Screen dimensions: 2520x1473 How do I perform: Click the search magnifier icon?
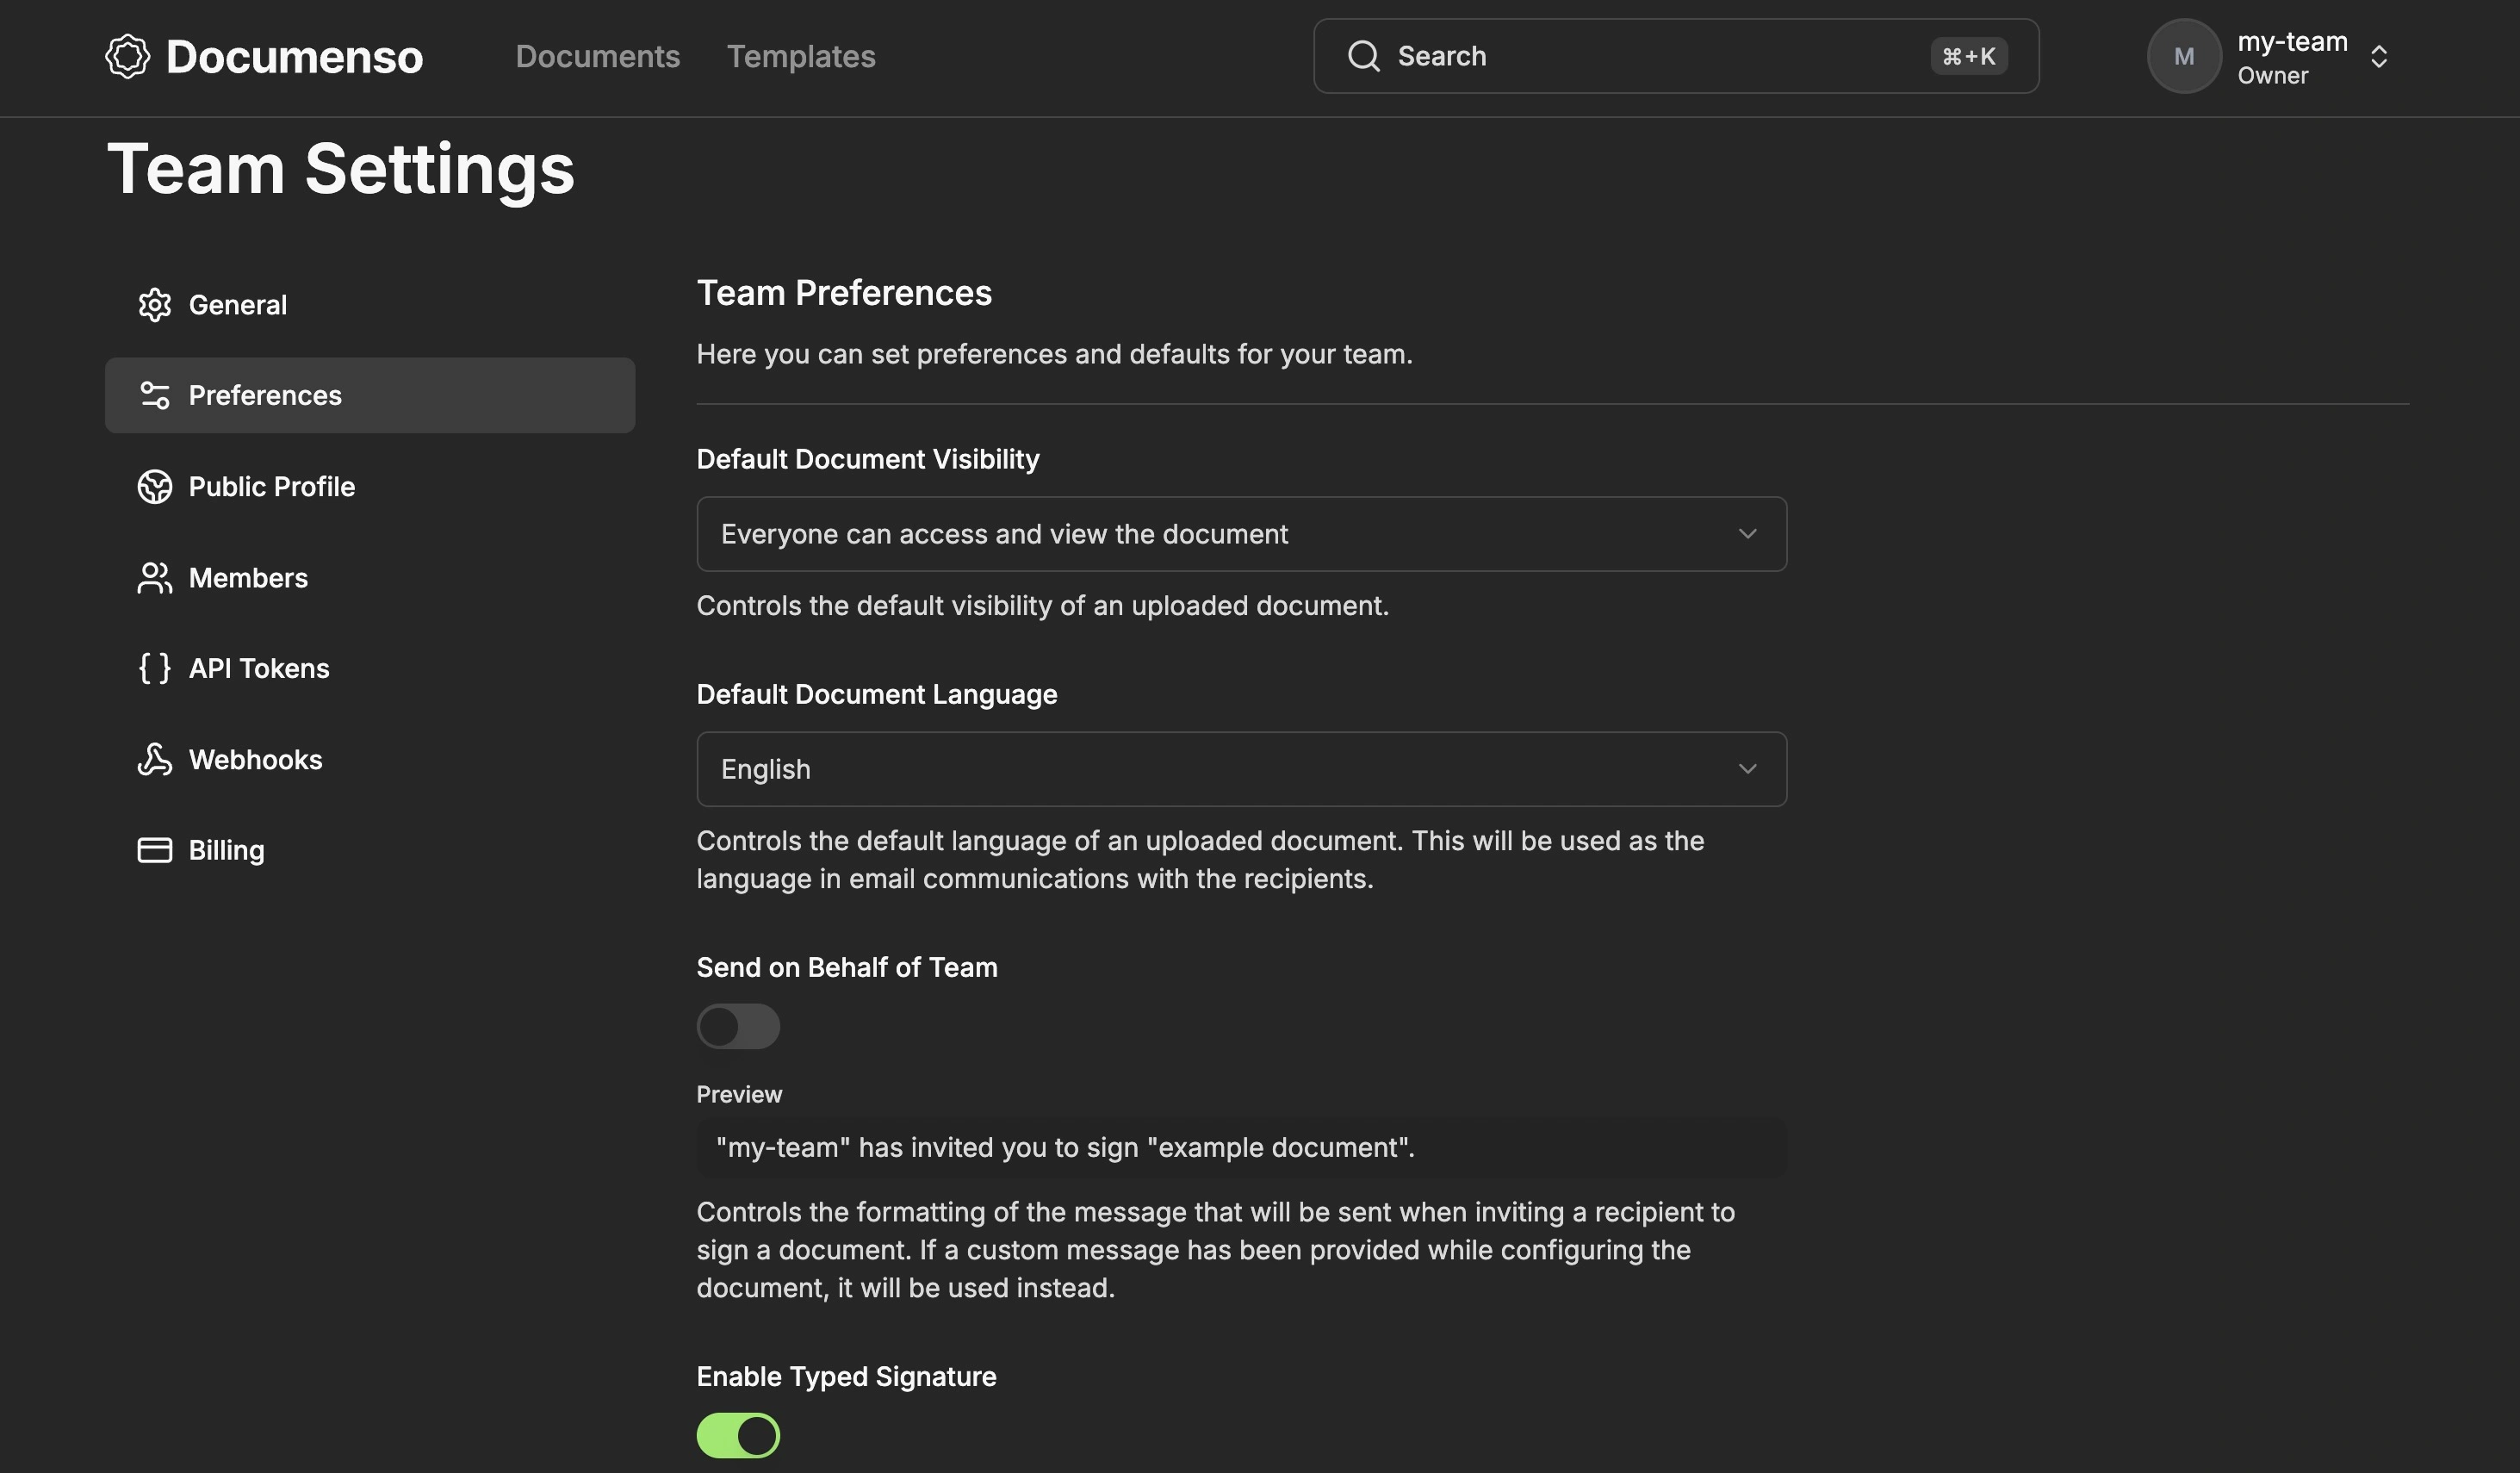[1363, 56]
